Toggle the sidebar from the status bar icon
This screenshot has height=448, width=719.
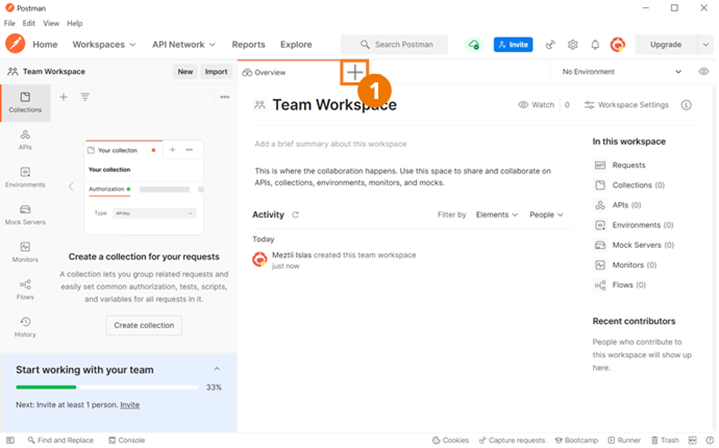[x=10, y=440]
